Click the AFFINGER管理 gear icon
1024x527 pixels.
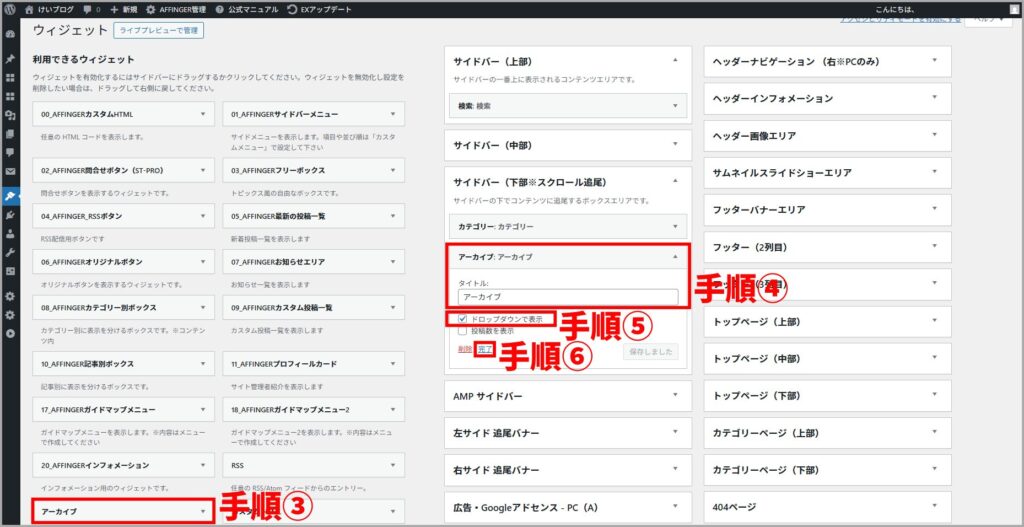tap(150, 9)
